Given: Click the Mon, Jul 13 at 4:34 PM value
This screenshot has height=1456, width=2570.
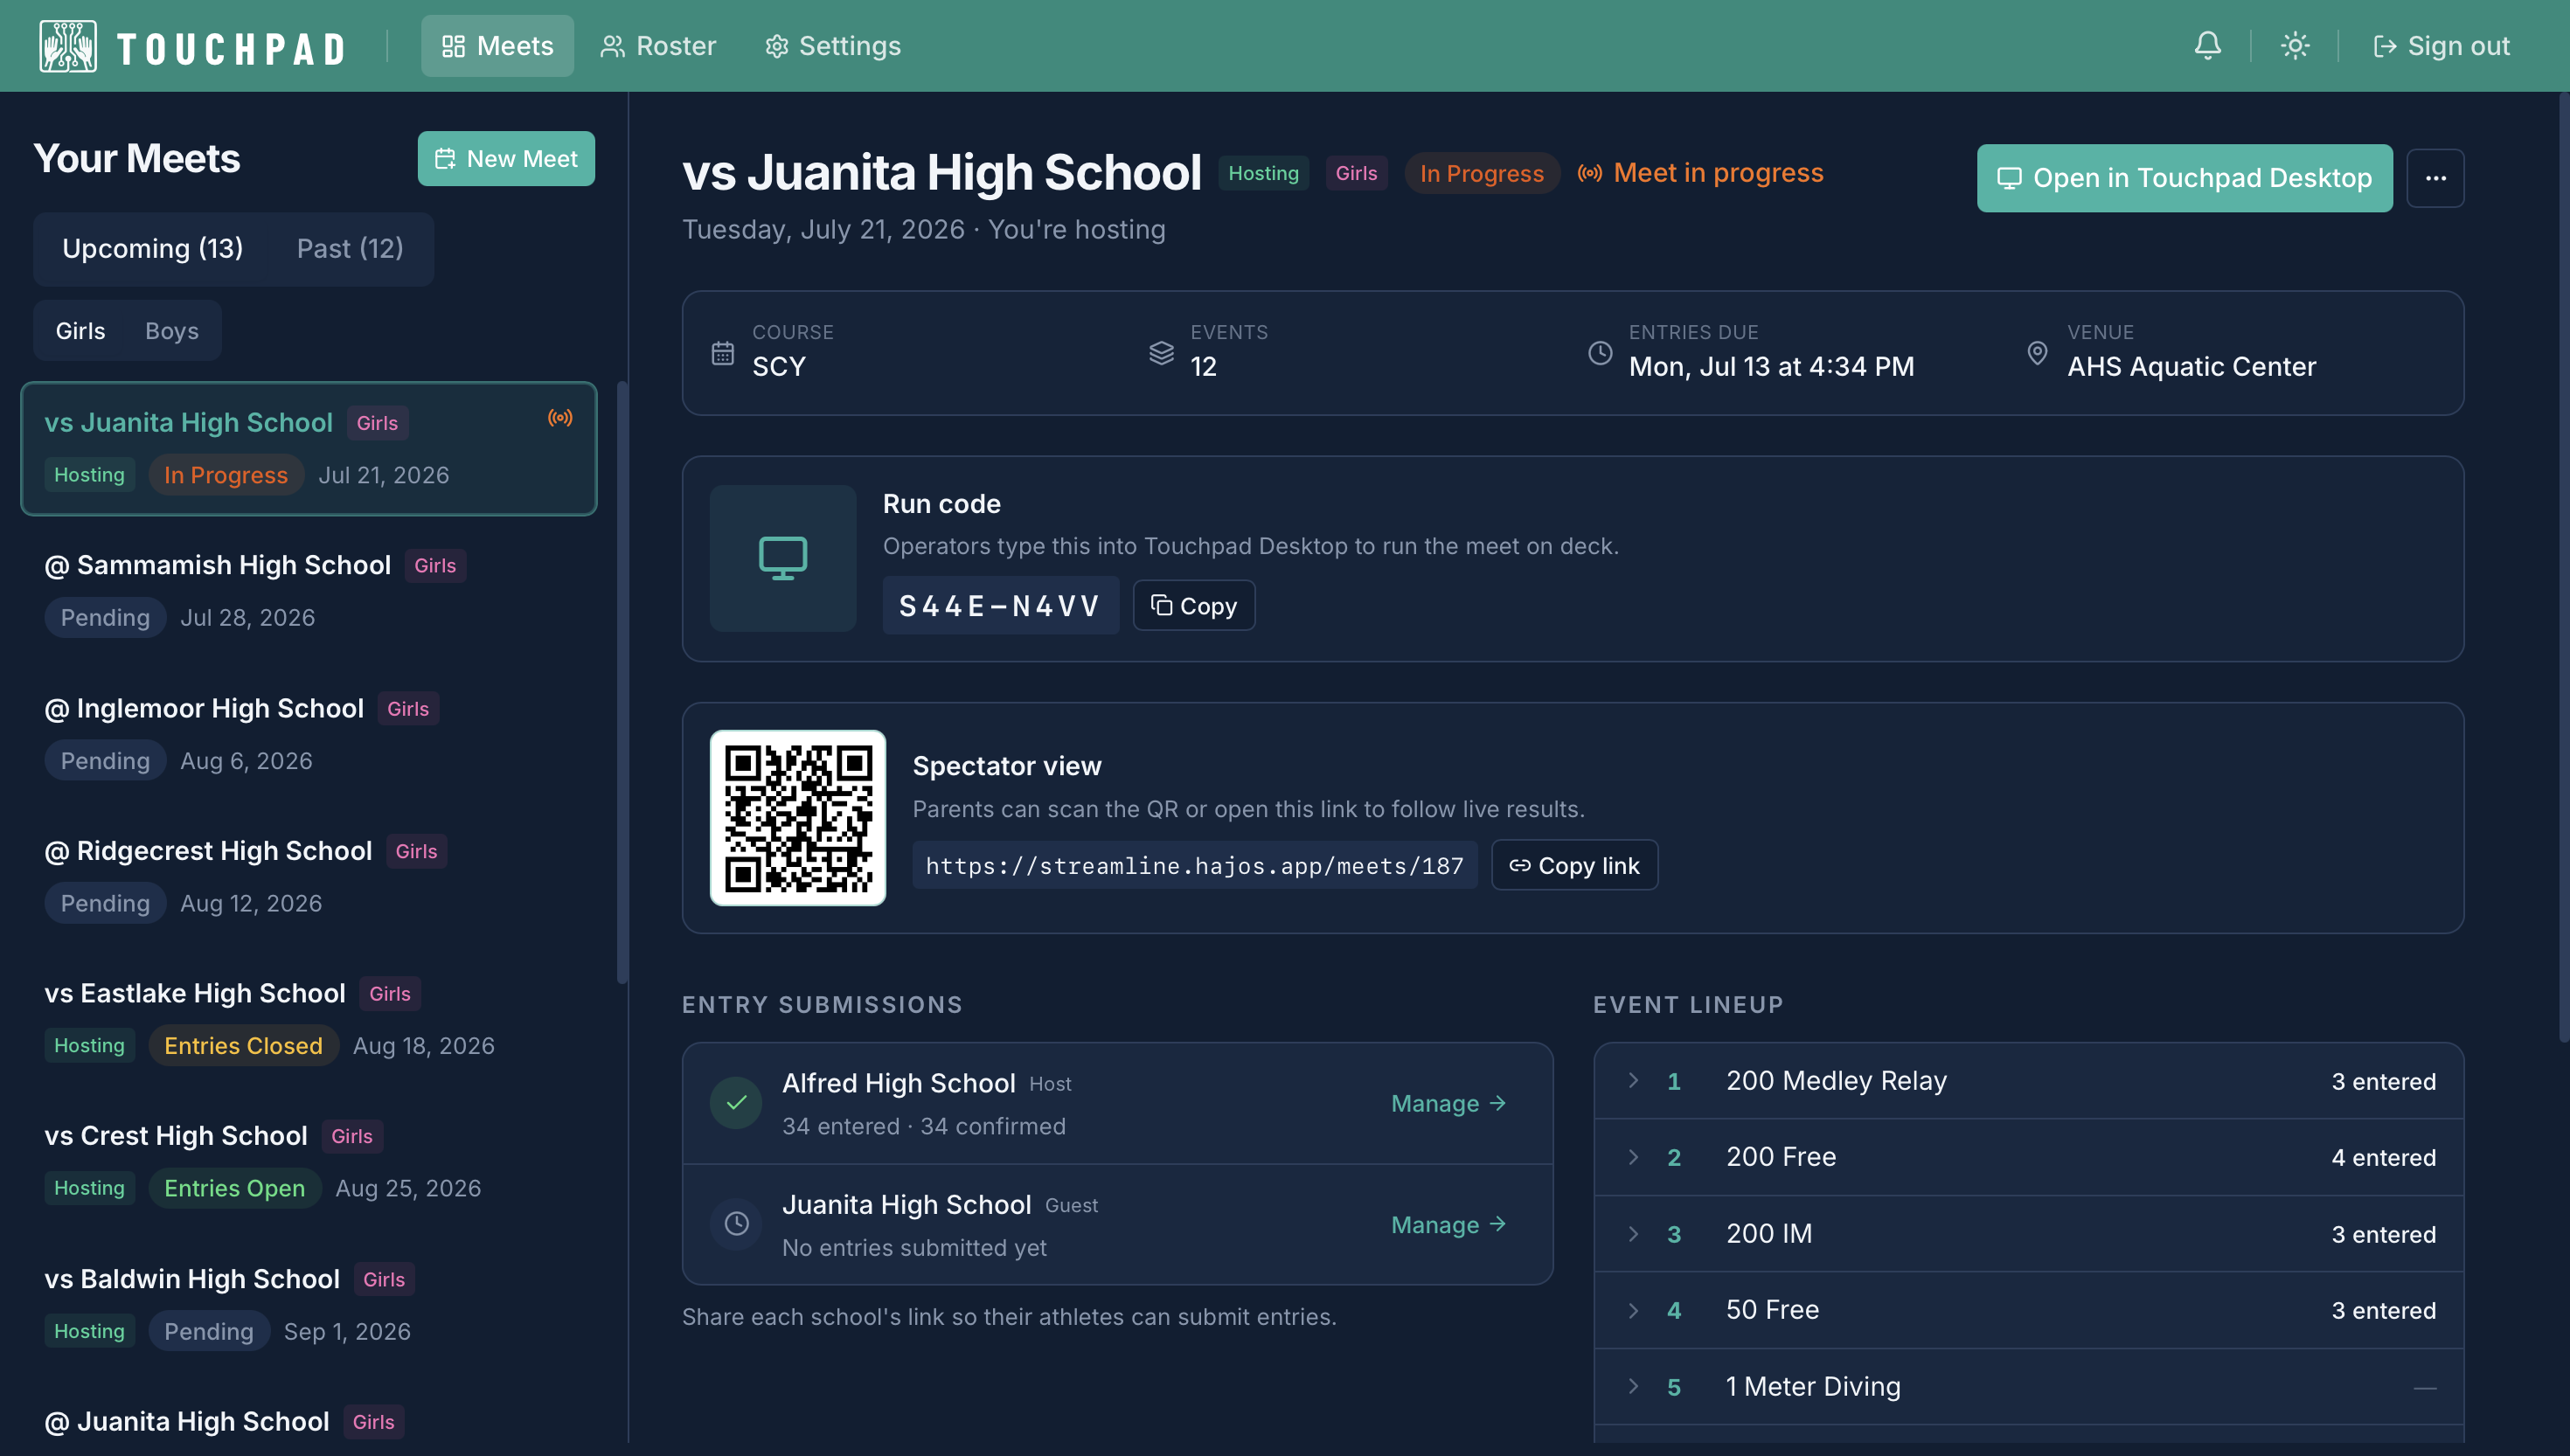Looking at the screenshot, I should tap(1771, 366).
